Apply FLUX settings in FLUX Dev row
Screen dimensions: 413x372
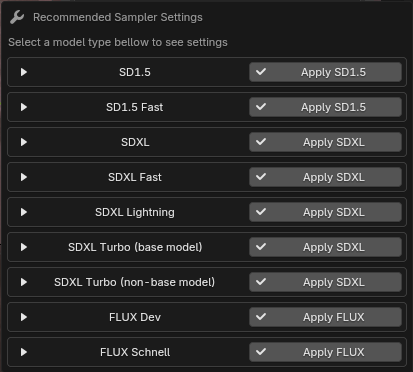[325, 317]
